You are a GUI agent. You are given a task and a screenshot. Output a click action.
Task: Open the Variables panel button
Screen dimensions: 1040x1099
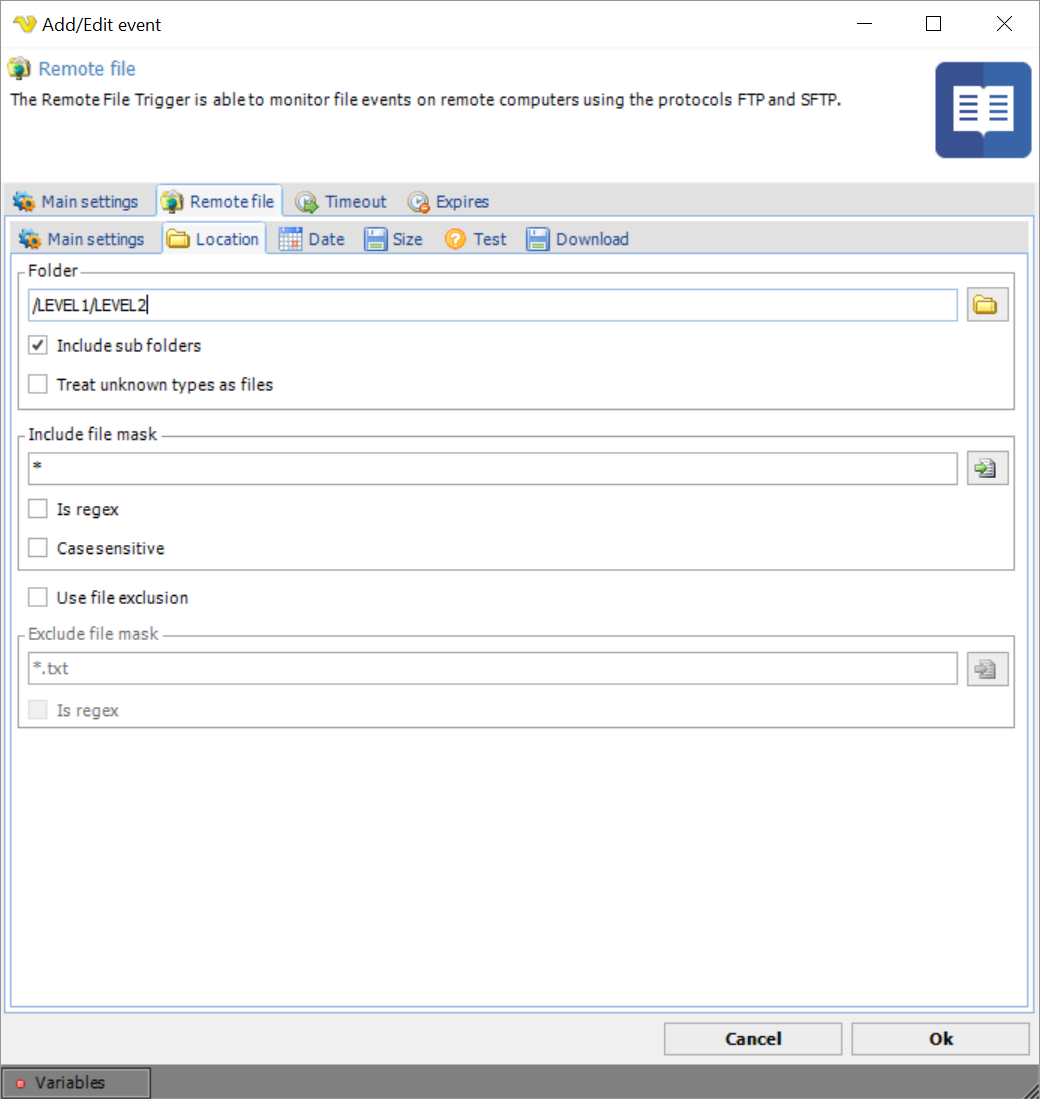point(76,1083)
